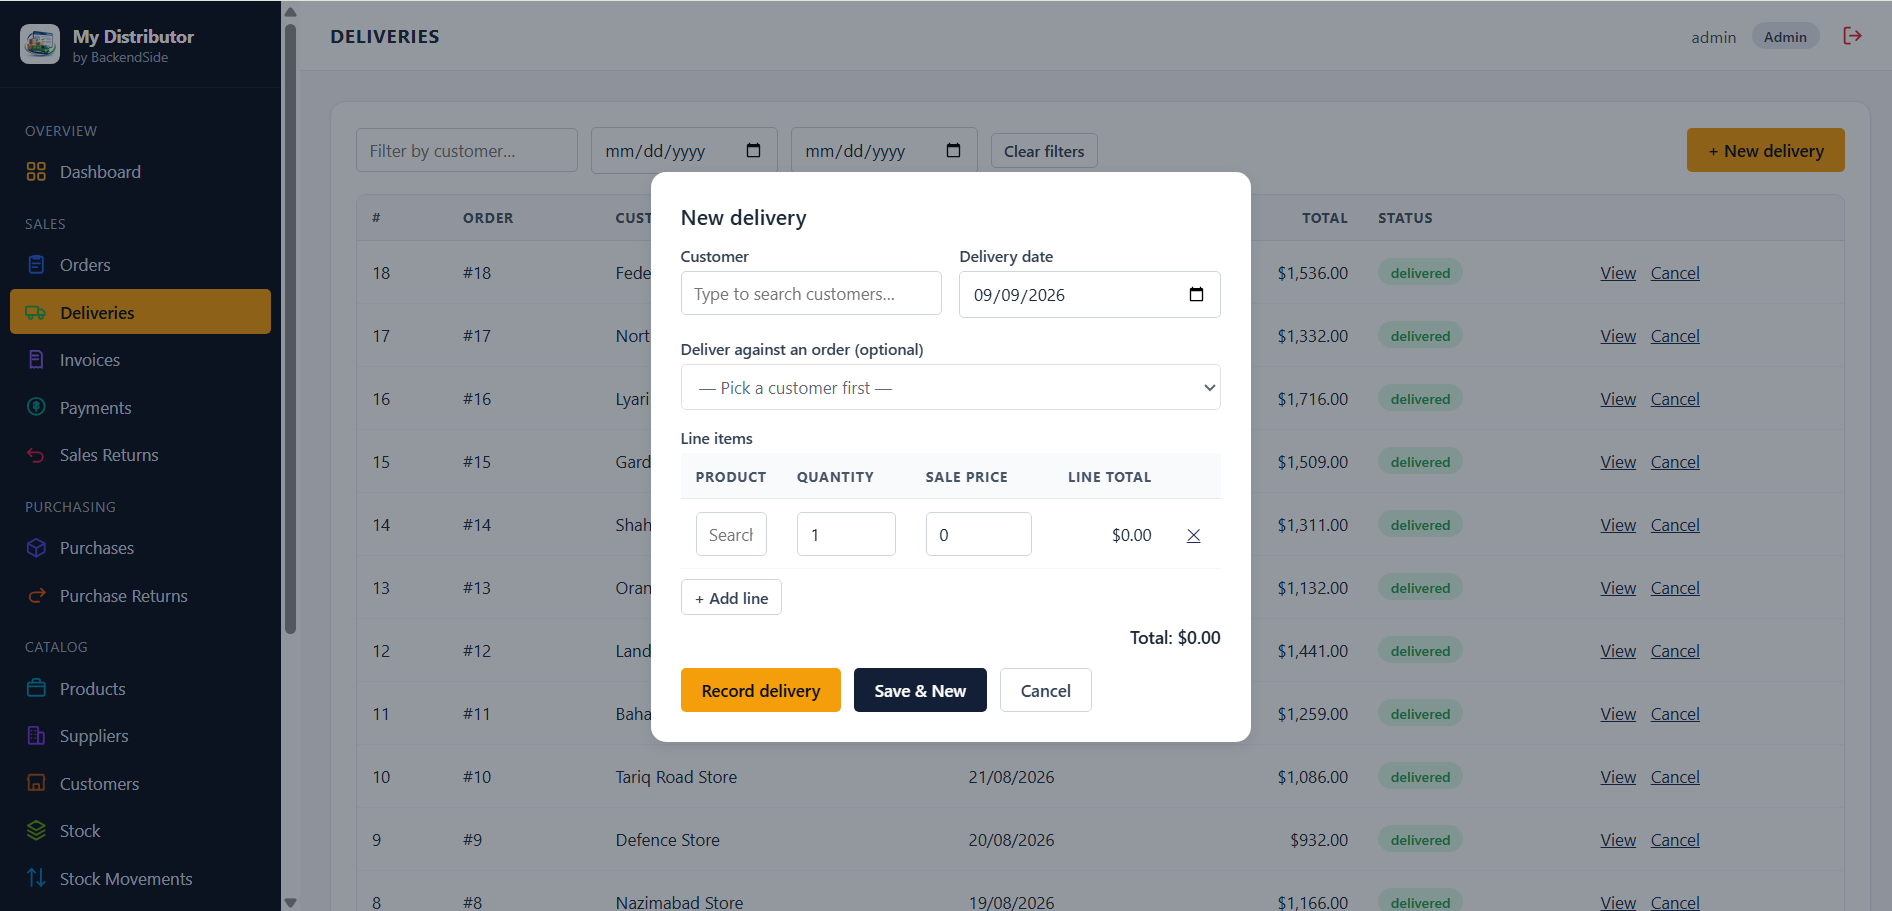The height and width of the screenshot is (911, 1892).
Task: View delivery for Defence Store
Action: pyautogui.click(x=1618, y=840)
